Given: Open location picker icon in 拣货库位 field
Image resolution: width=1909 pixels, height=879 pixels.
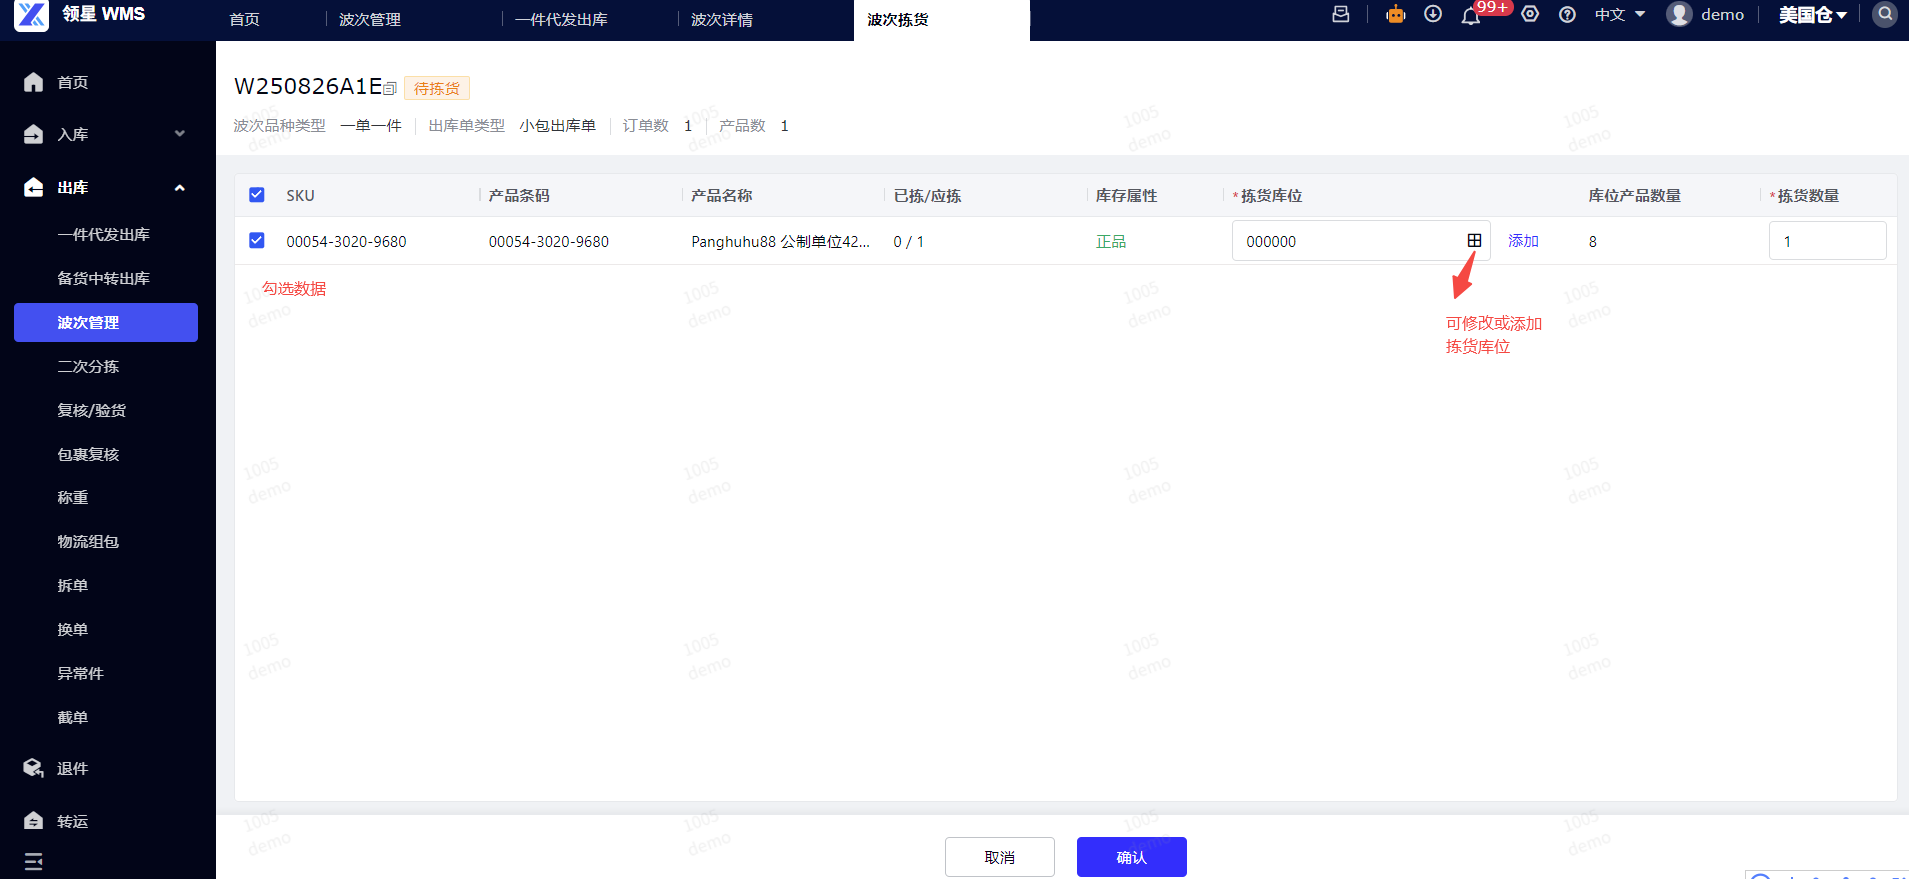Looking at the screenshot, I should (x=1474, y=240).
